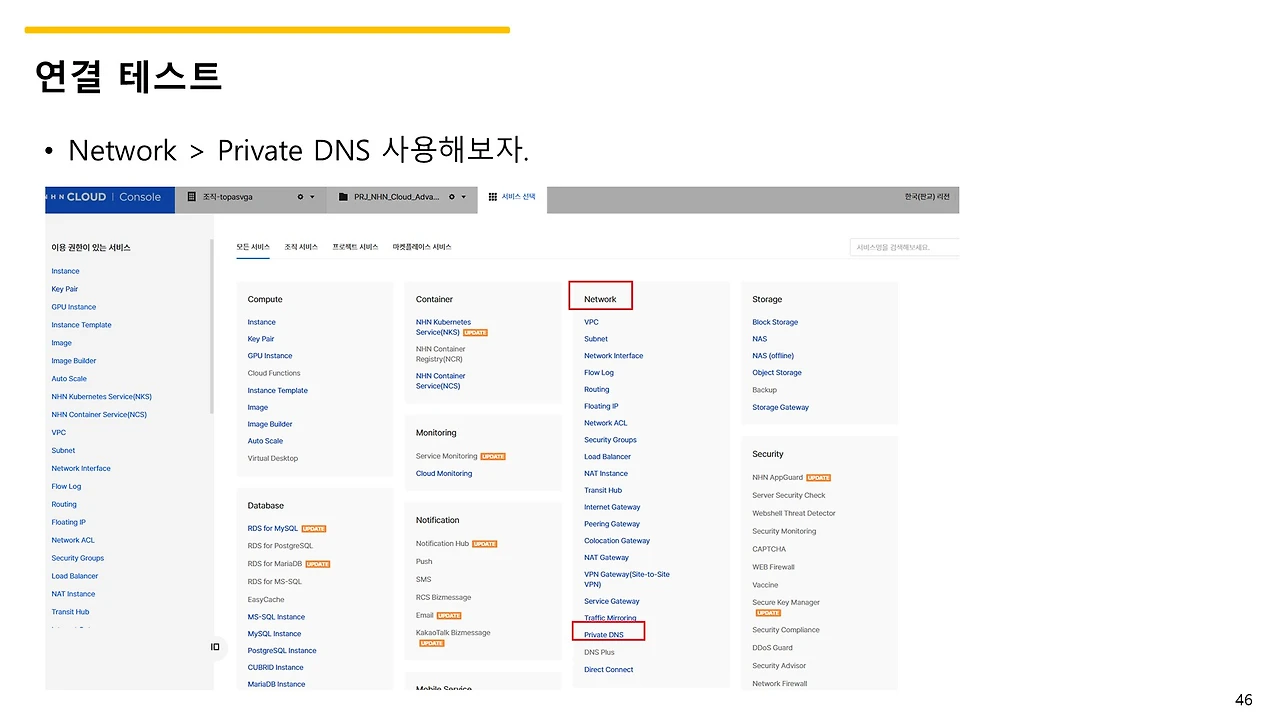The height and width of the screenshot is (720, 1280).
Task: Open EasyCache under Database
Action: (x=266, y=600)
